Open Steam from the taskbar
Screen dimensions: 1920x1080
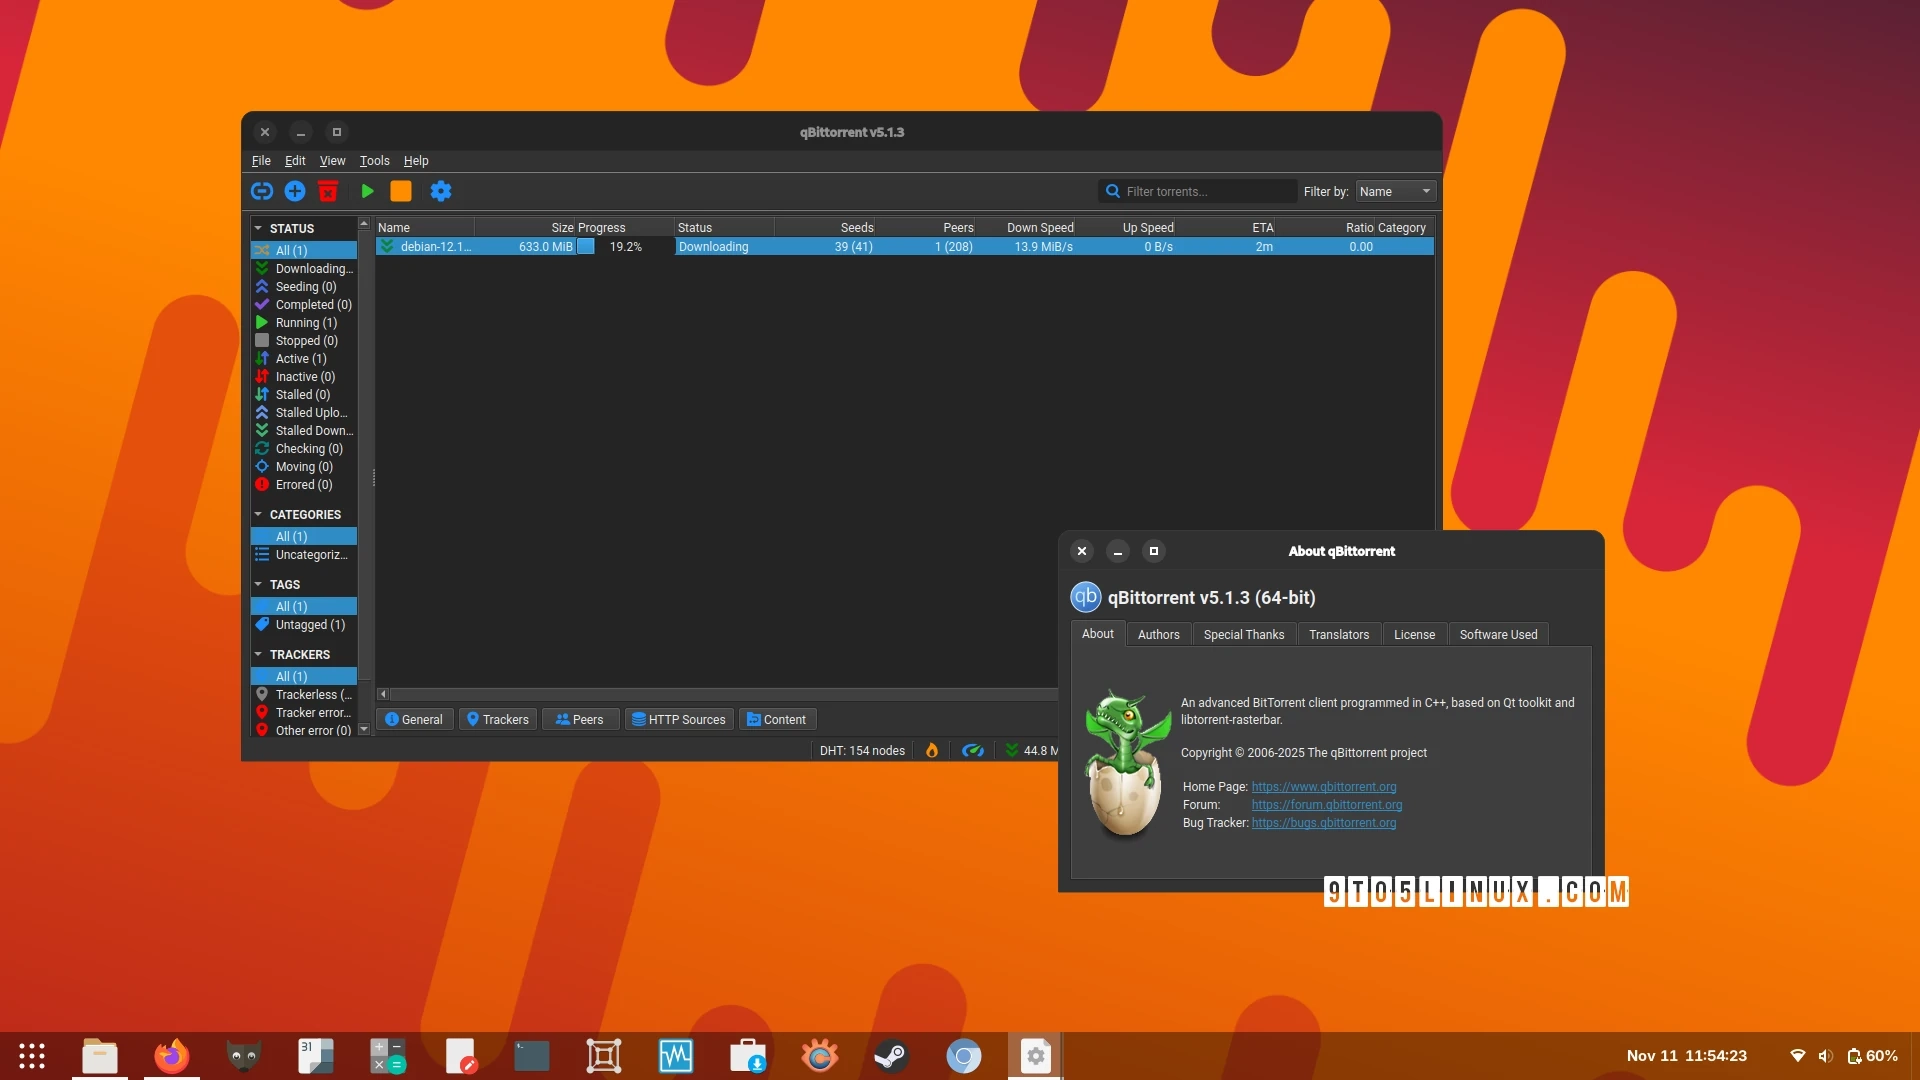click(x=891, y=1055)
